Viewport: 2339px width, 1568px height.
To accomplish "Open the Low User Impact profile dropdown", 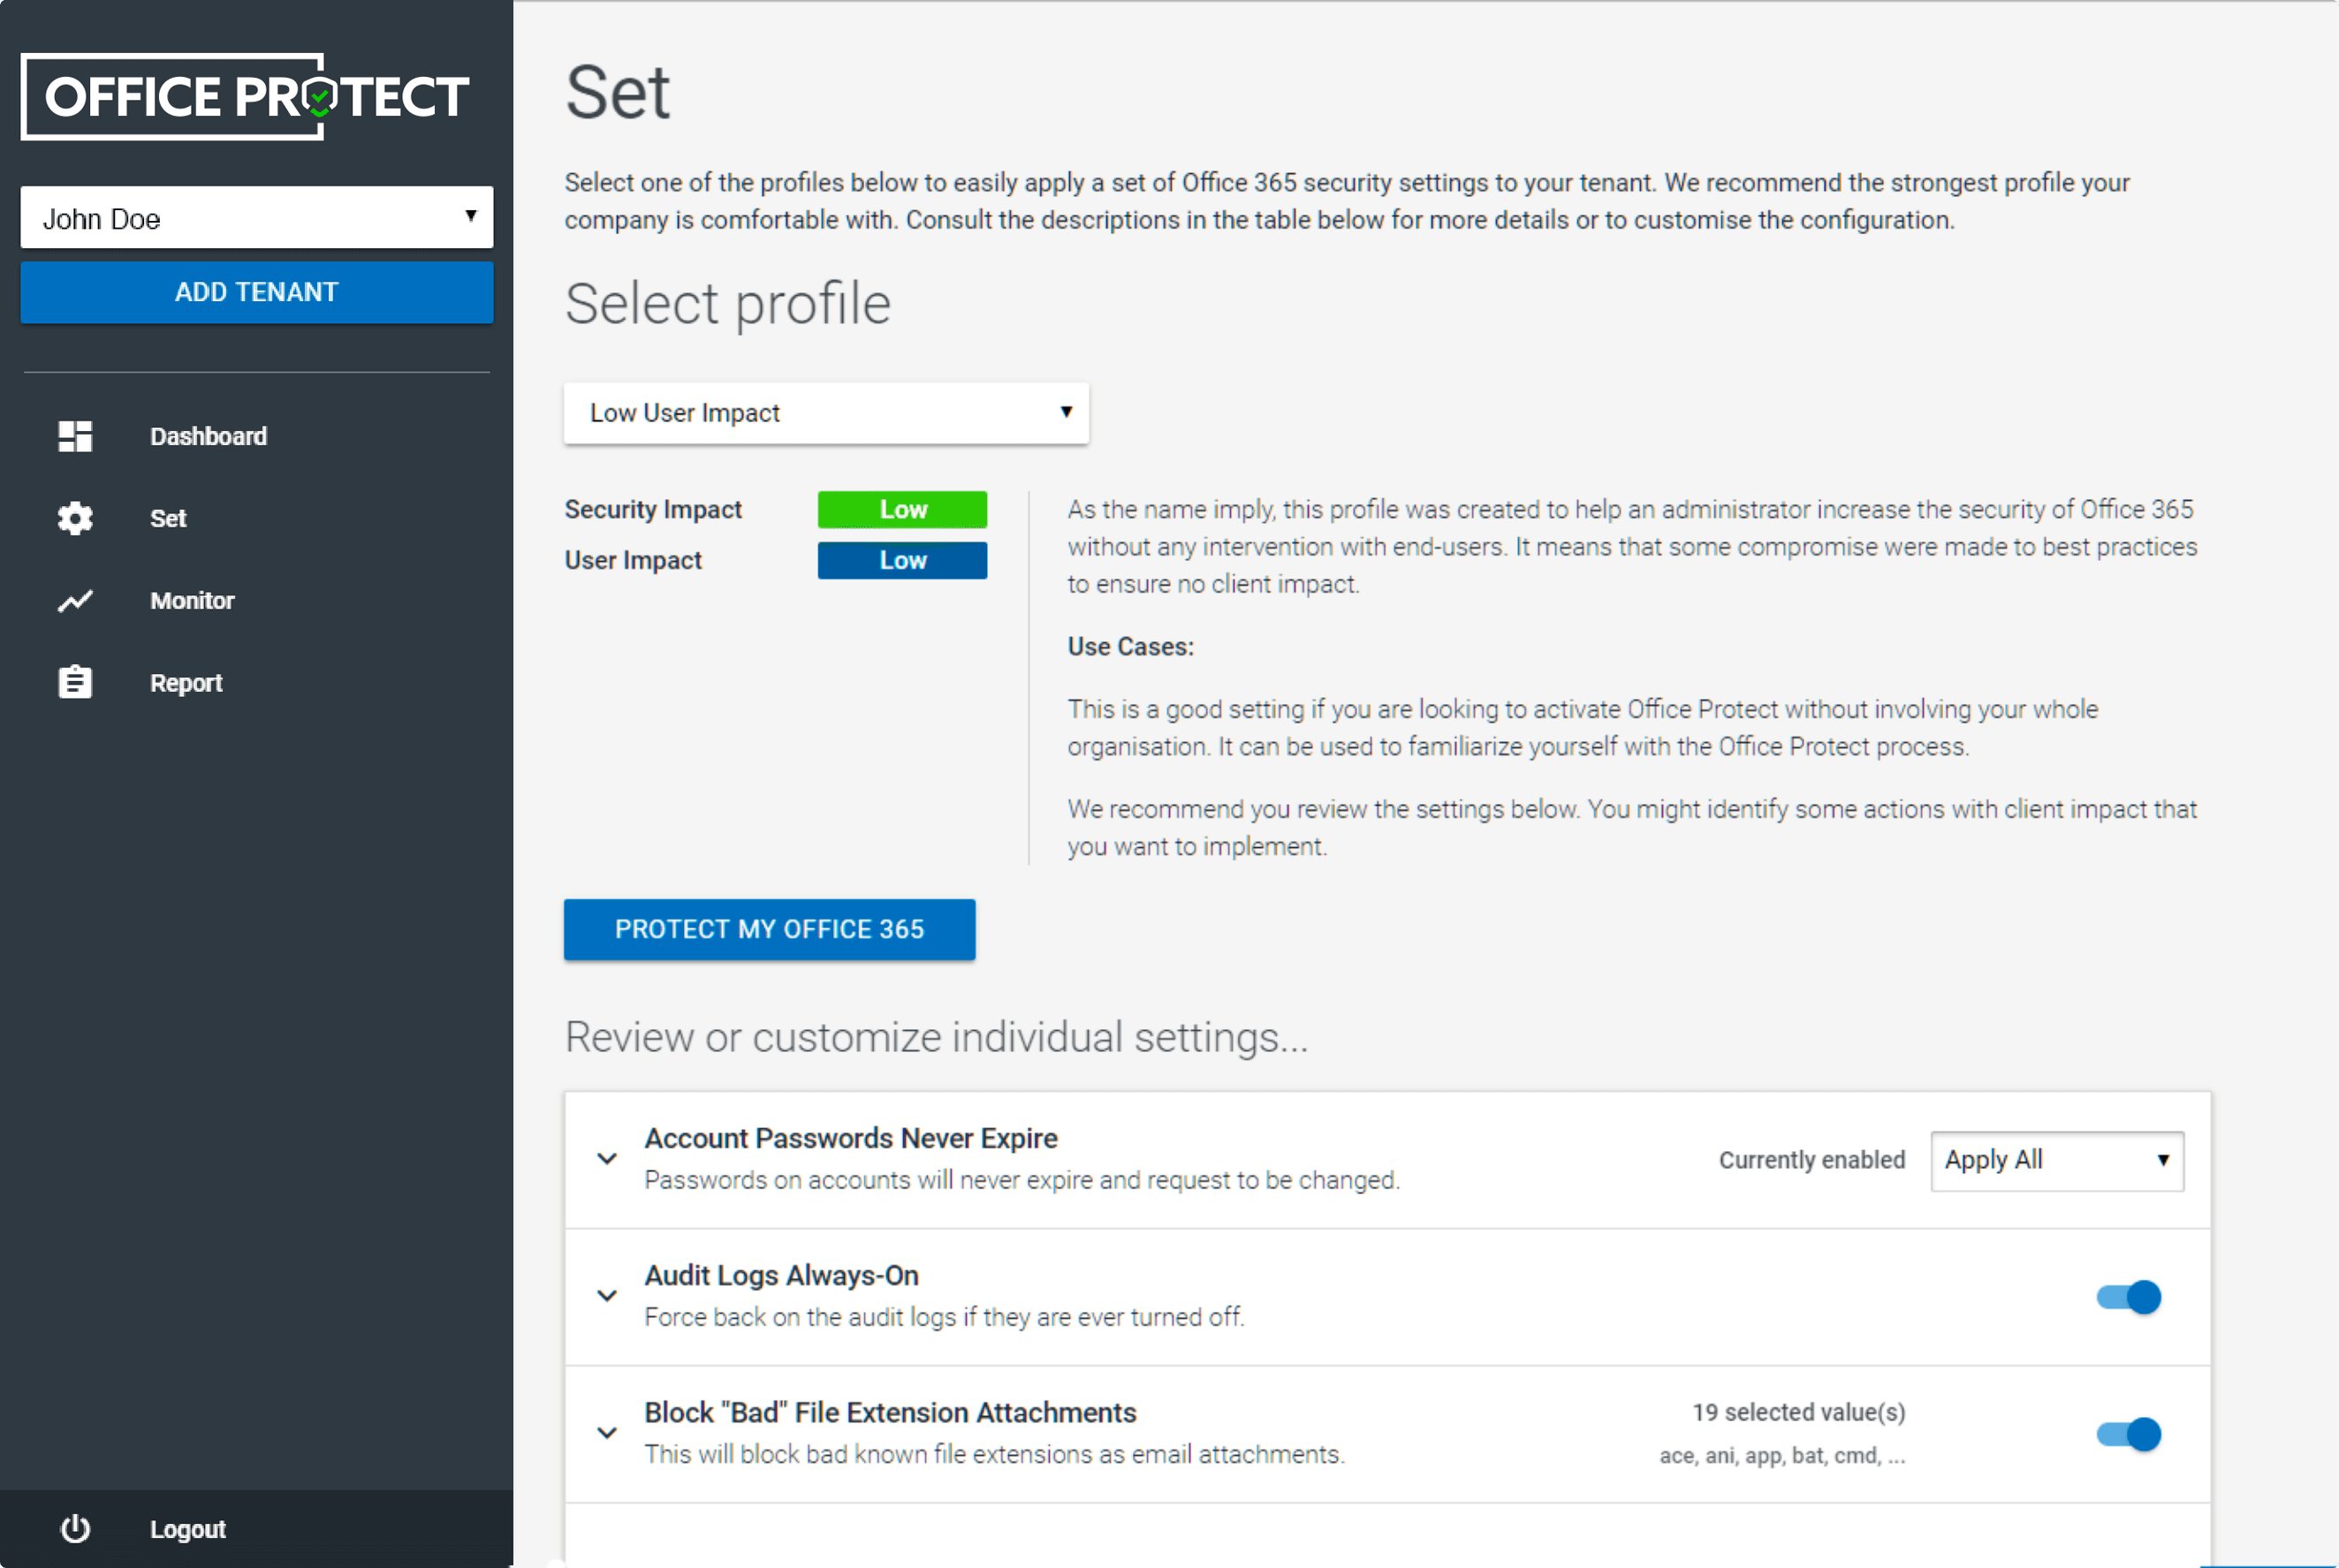I will click(x=825, y=413).
